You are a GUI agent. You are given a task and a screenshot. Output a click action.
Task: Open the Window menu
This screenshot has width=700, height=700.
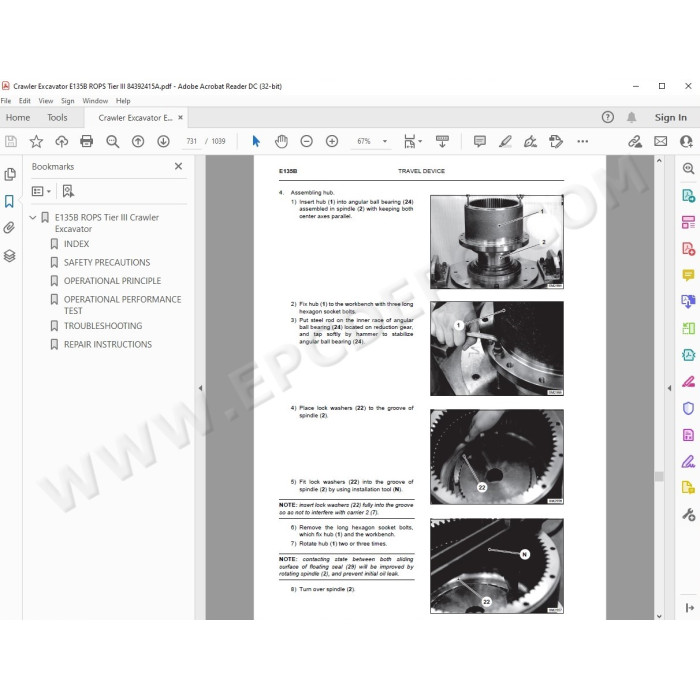(x=95, y=101)
